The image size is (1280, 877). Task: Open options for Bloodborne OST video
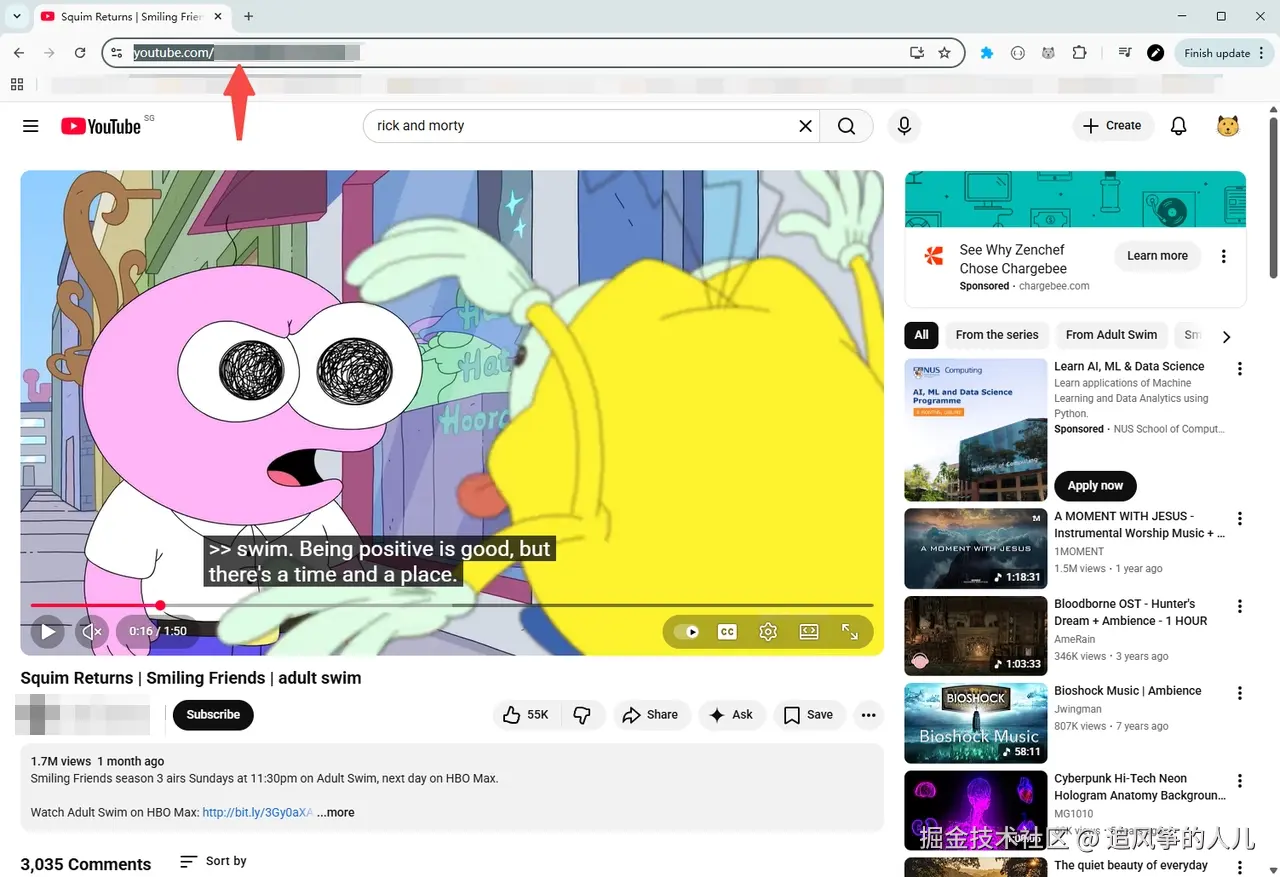1240,606
